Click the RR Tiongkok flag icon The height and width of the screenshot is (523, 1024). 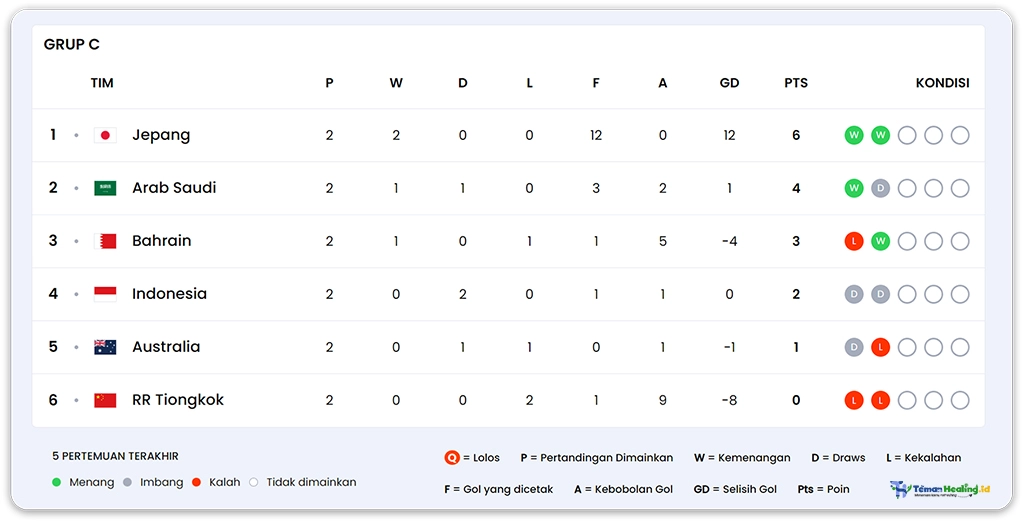(x=105, y=400)
